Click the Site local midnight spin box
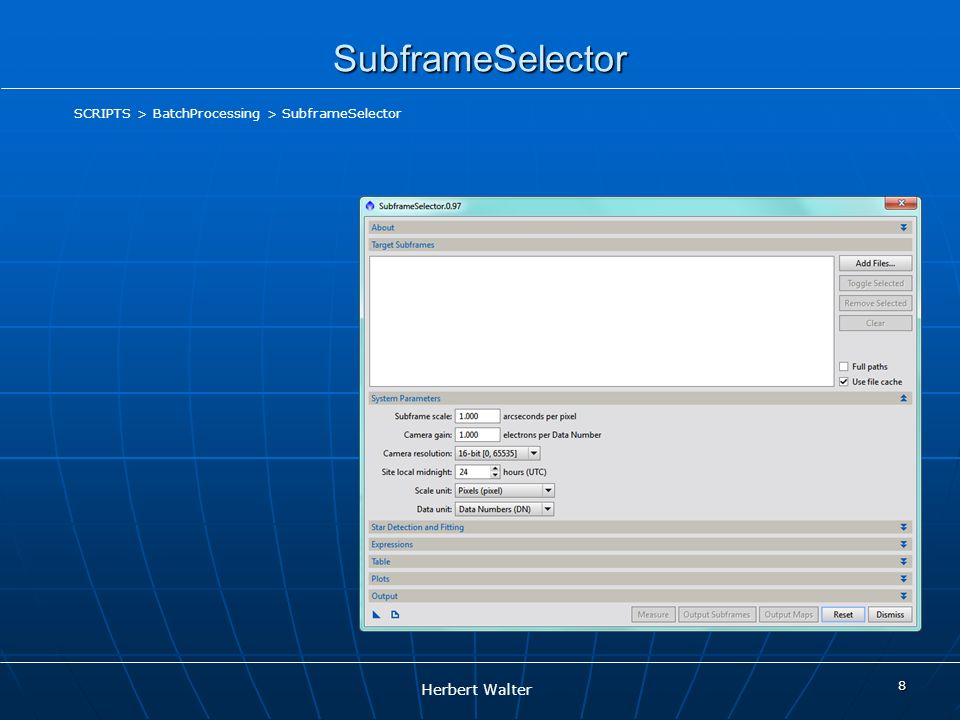The height and width of the screenshot is (720, 960). [x=478, y=472]
